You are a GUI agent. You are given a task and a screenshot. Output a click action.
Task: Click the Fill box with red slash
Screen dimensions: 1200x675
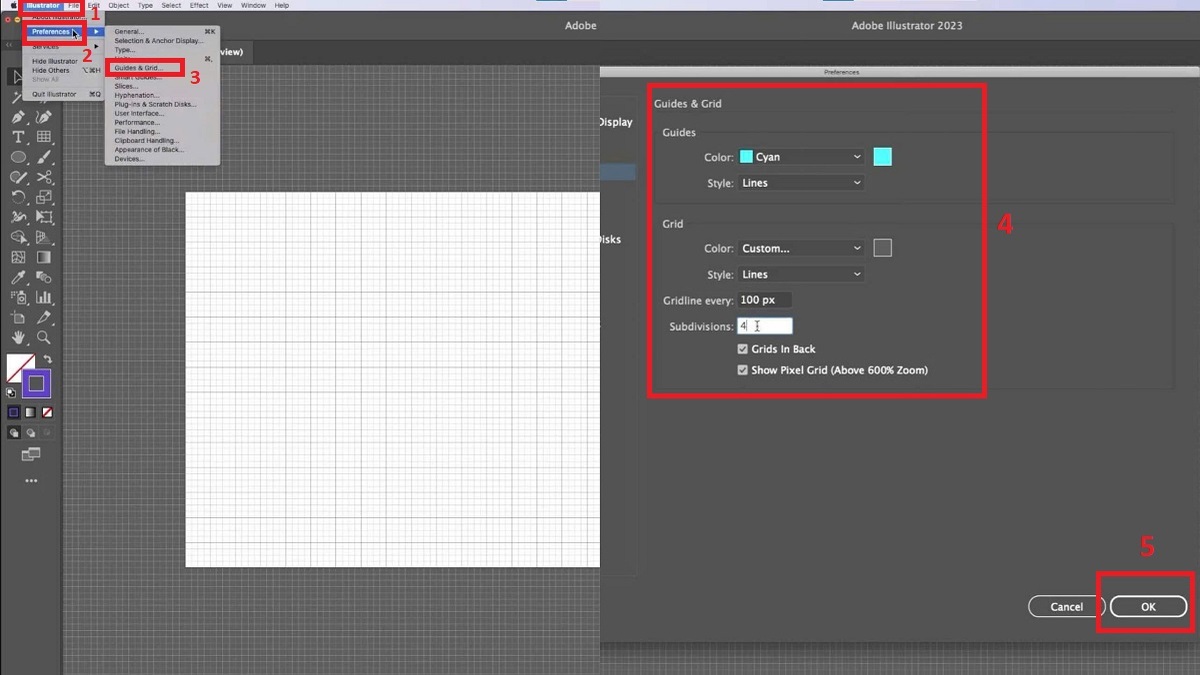point(20,367)
